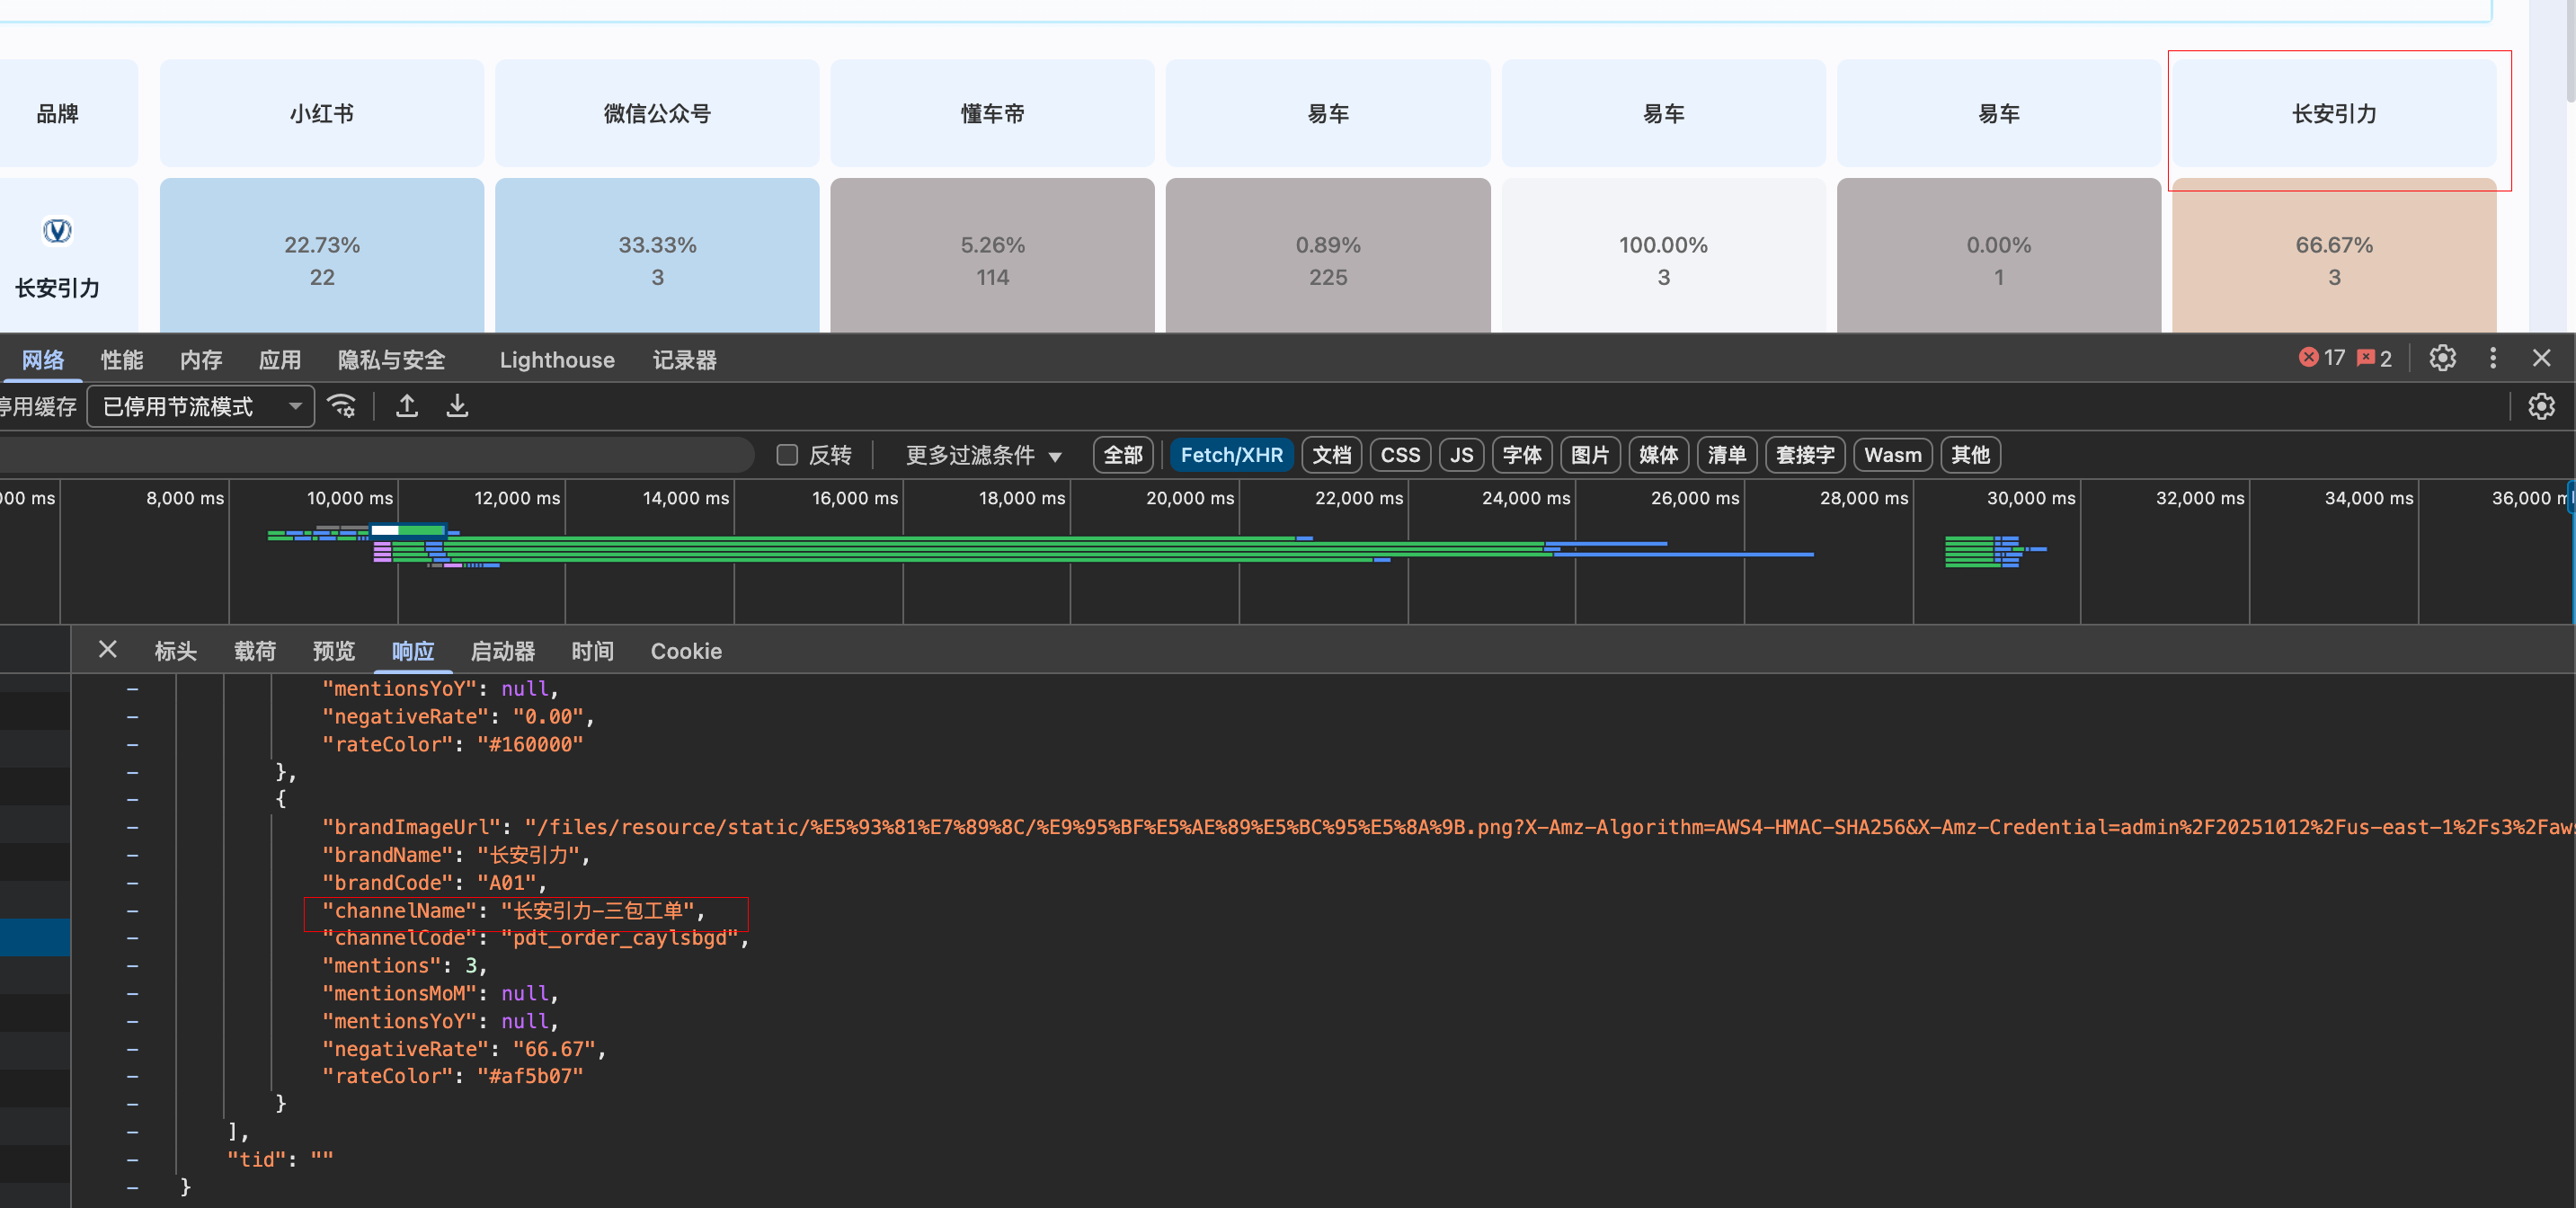This screenshot has height=1208, width=2576.
Task: Click the import HAR upload icon
Action: click(406, 406)
